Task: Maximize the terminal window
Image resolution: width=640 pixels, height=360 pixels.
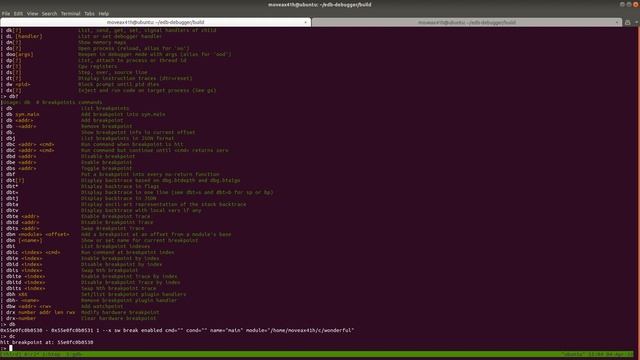Action: pyautogui.click(x=629, y=4)
